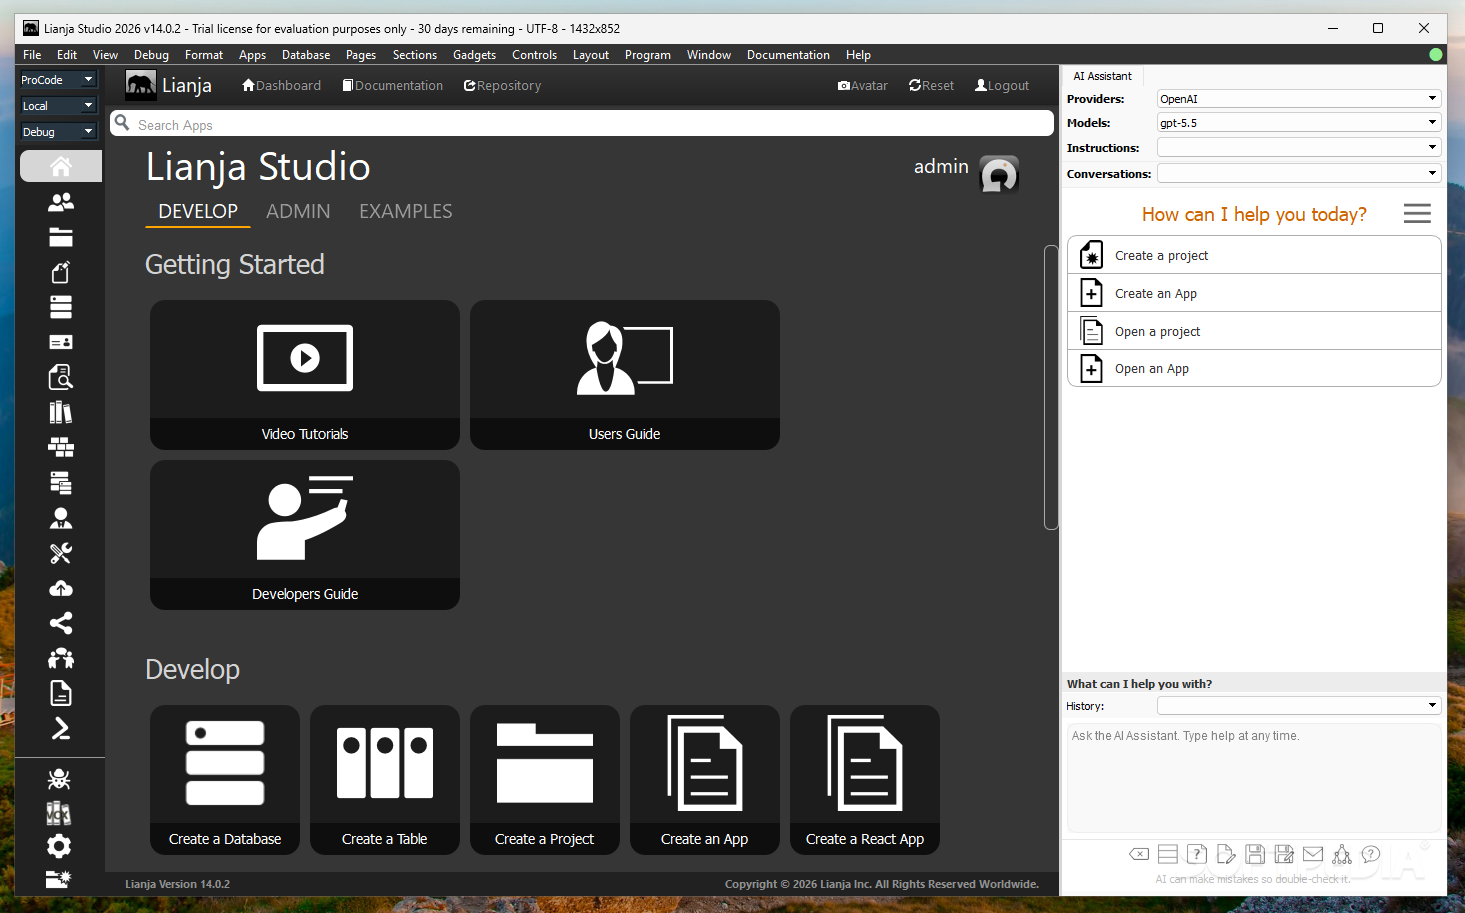Expand the ProCode mode dropdown
1465x913 pixels.
58,80
